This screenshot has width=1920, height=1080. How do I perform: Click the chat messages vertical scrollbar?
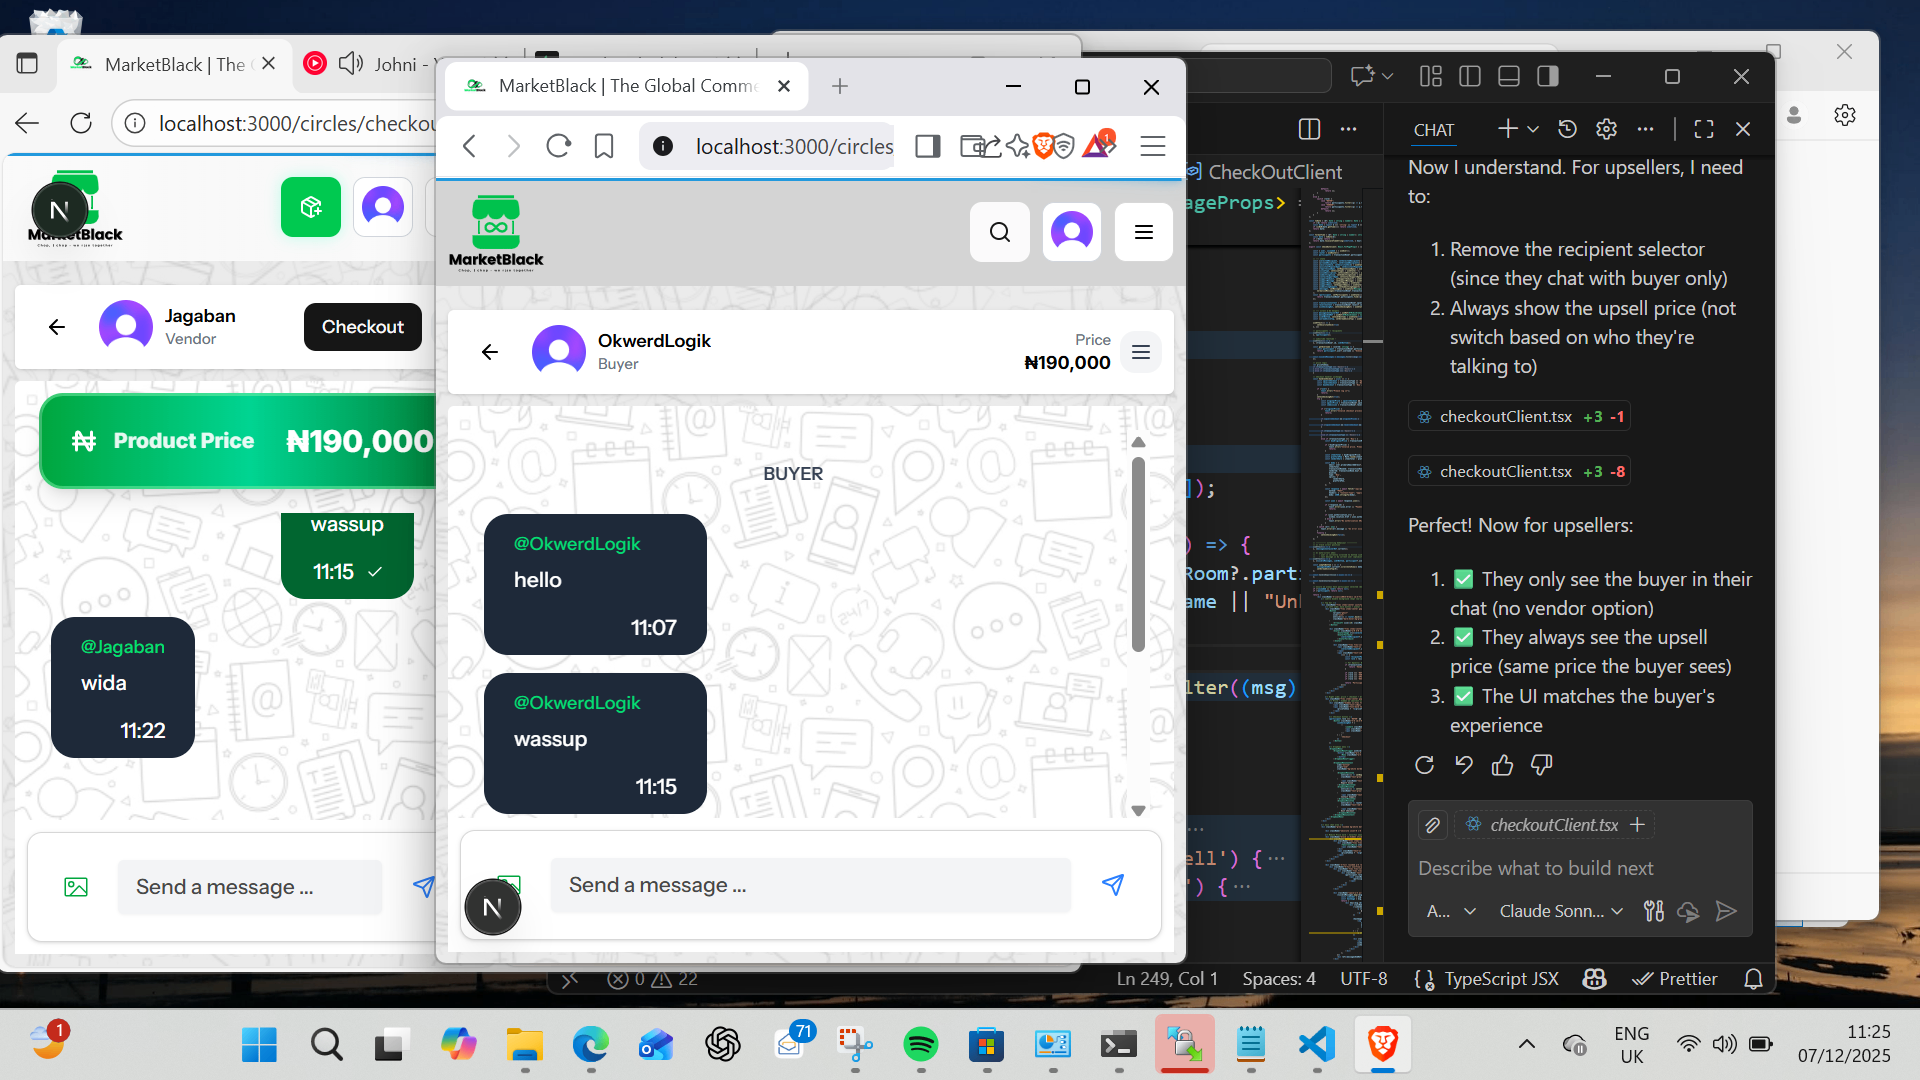(1138, 555)
